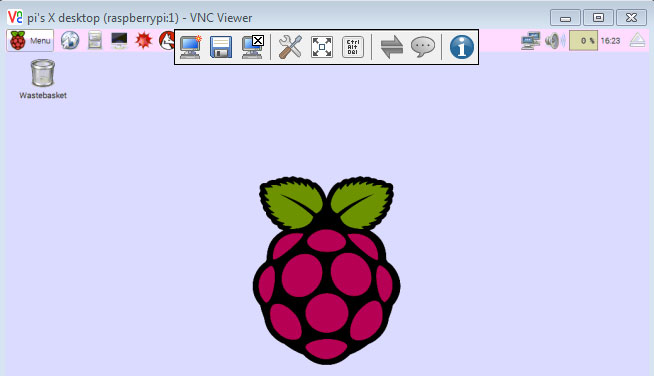Screen dimensions: 654x376
Task: Open the terminal monitor icon
Action: [119, 40]
